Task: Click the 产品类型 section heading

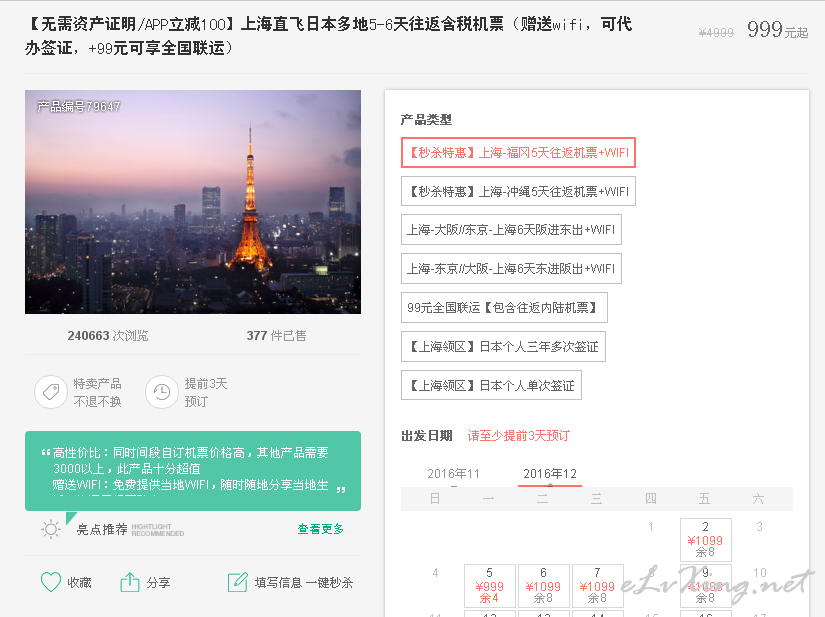Action: click(x=426, y=120)
